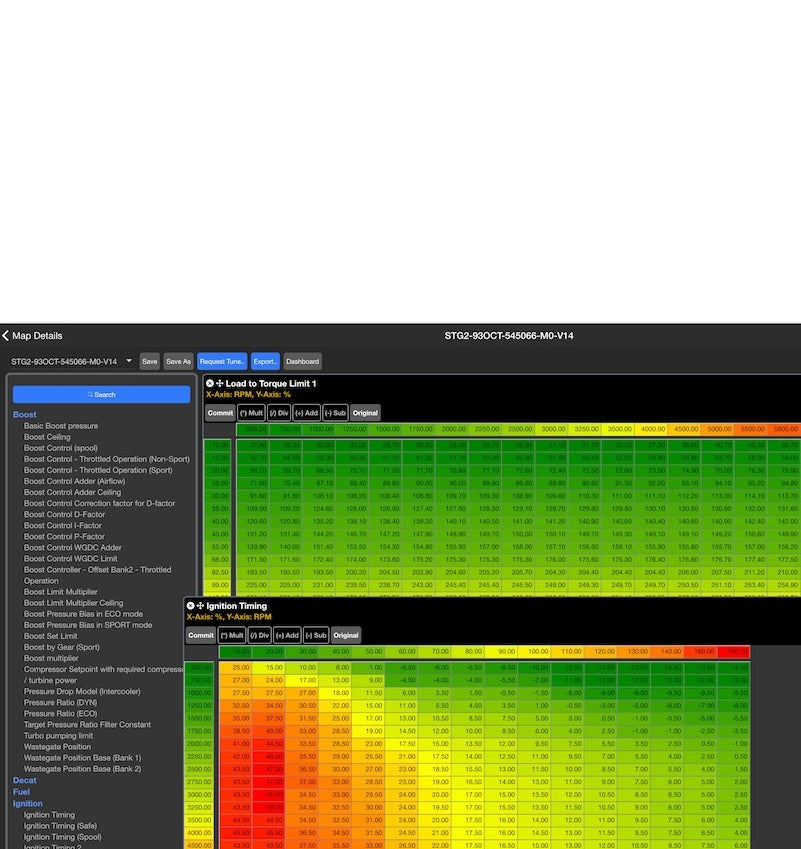The image size is (801, 849).
Task: Click the move handle icon on Ignition Timing
Action: pos(201,606)
